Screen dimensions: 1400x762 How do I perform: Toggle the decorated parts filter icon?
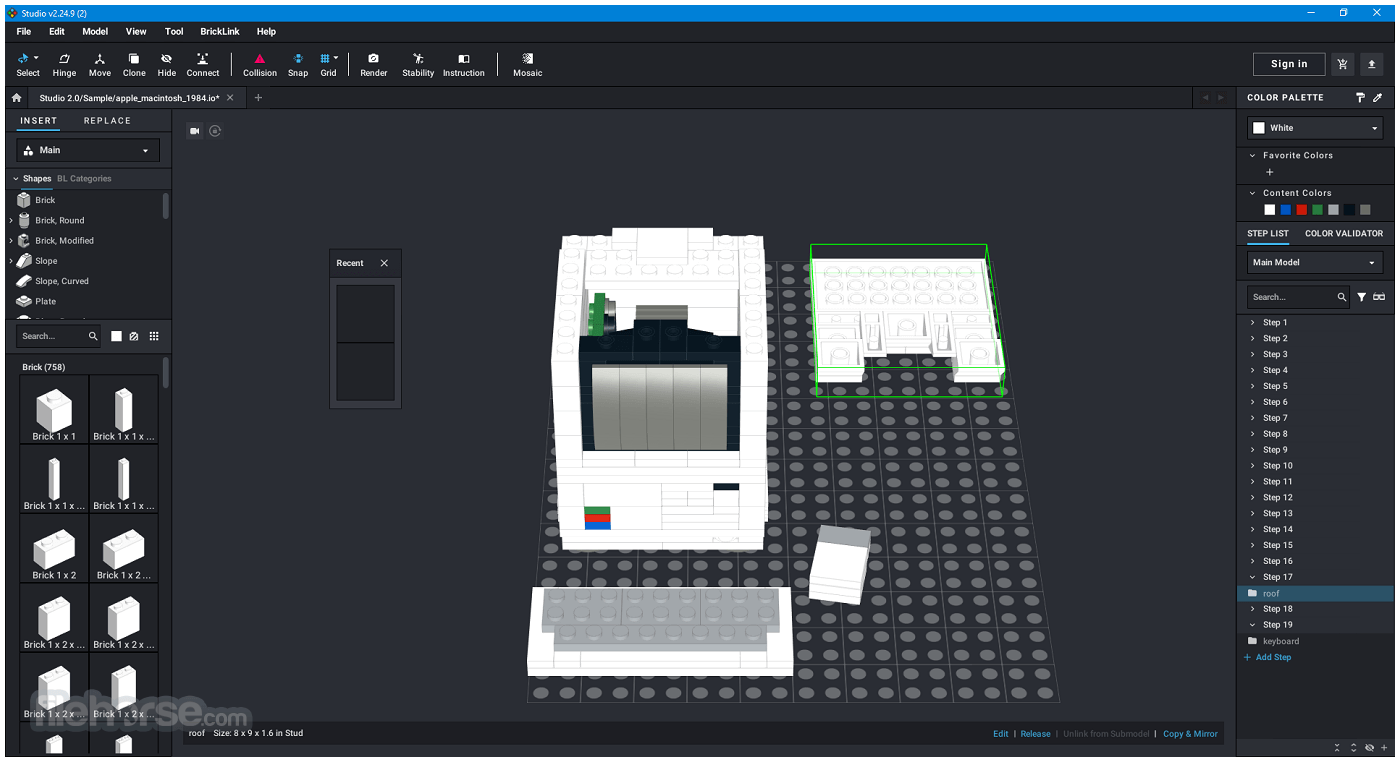coord(134,336)
